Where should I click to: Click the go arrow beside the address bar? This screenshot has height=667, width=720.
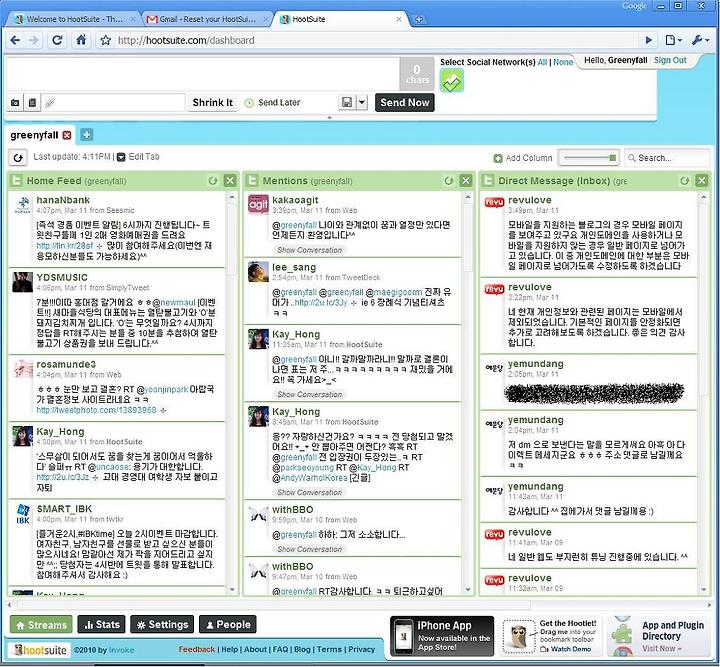tap(648, 40)
